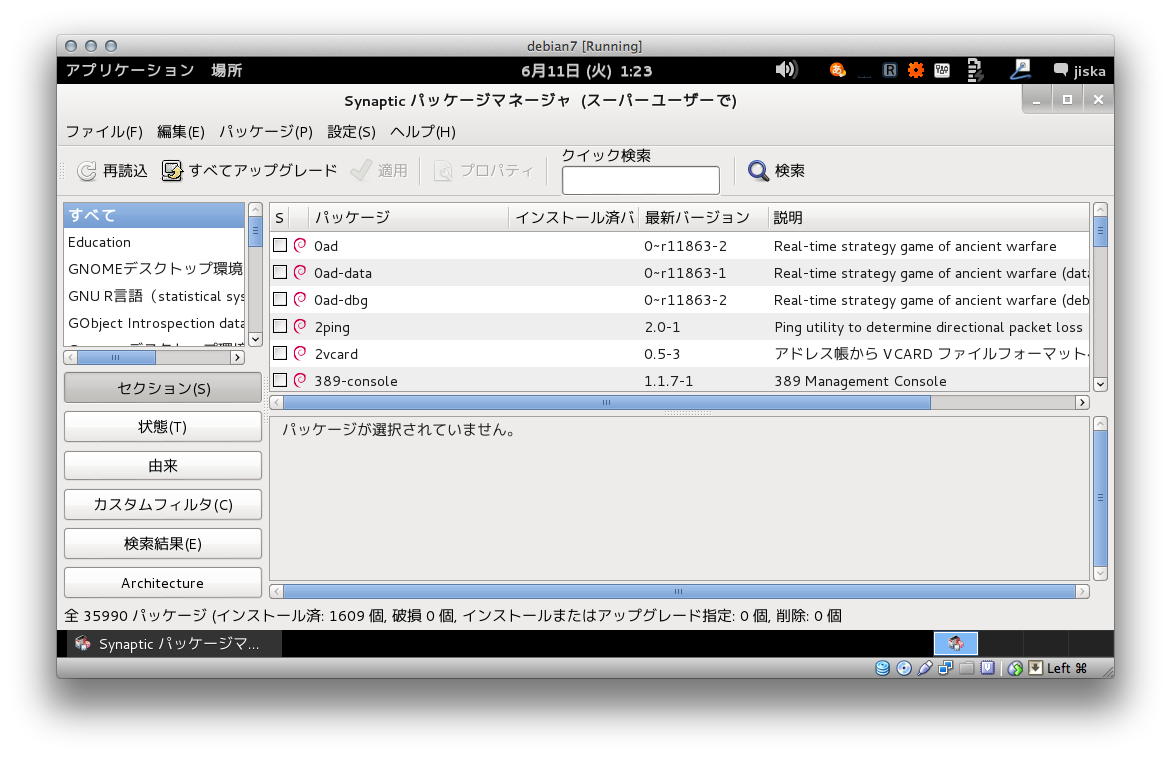Viewport: 1171px width, 757px height.
Task: Select the highlighted workspace switcher cell
Action: [956, 644]
